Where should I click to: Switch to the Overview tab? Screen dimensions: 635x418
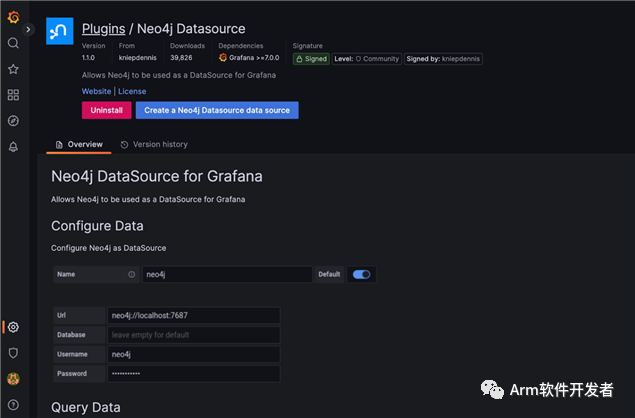click(79, 145)
